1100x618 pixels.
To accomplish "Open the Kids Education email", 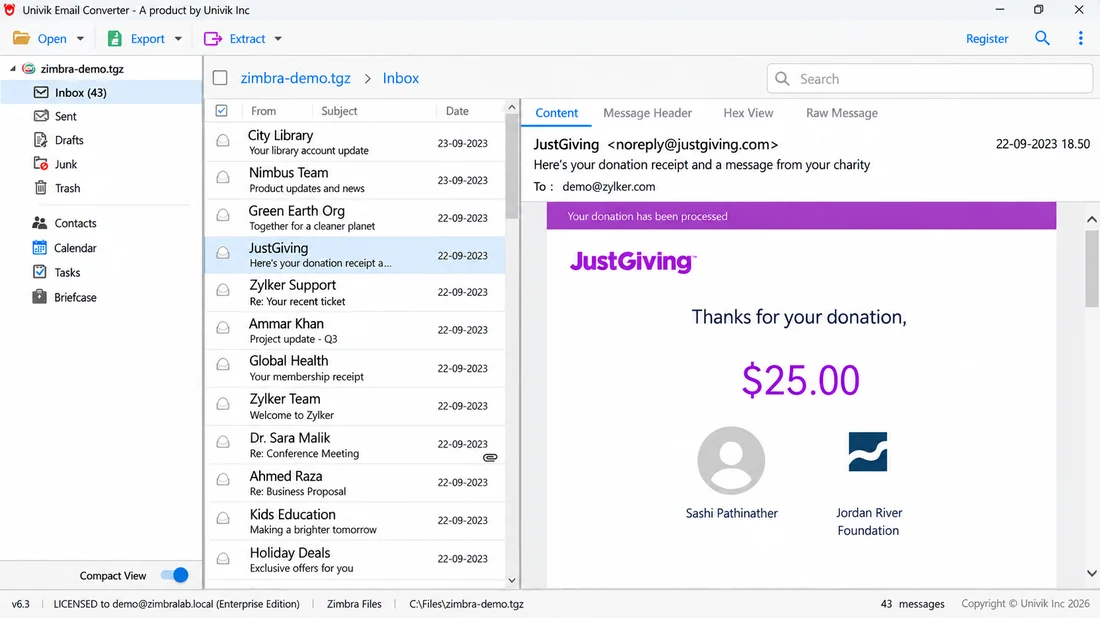I will [355, 521].
